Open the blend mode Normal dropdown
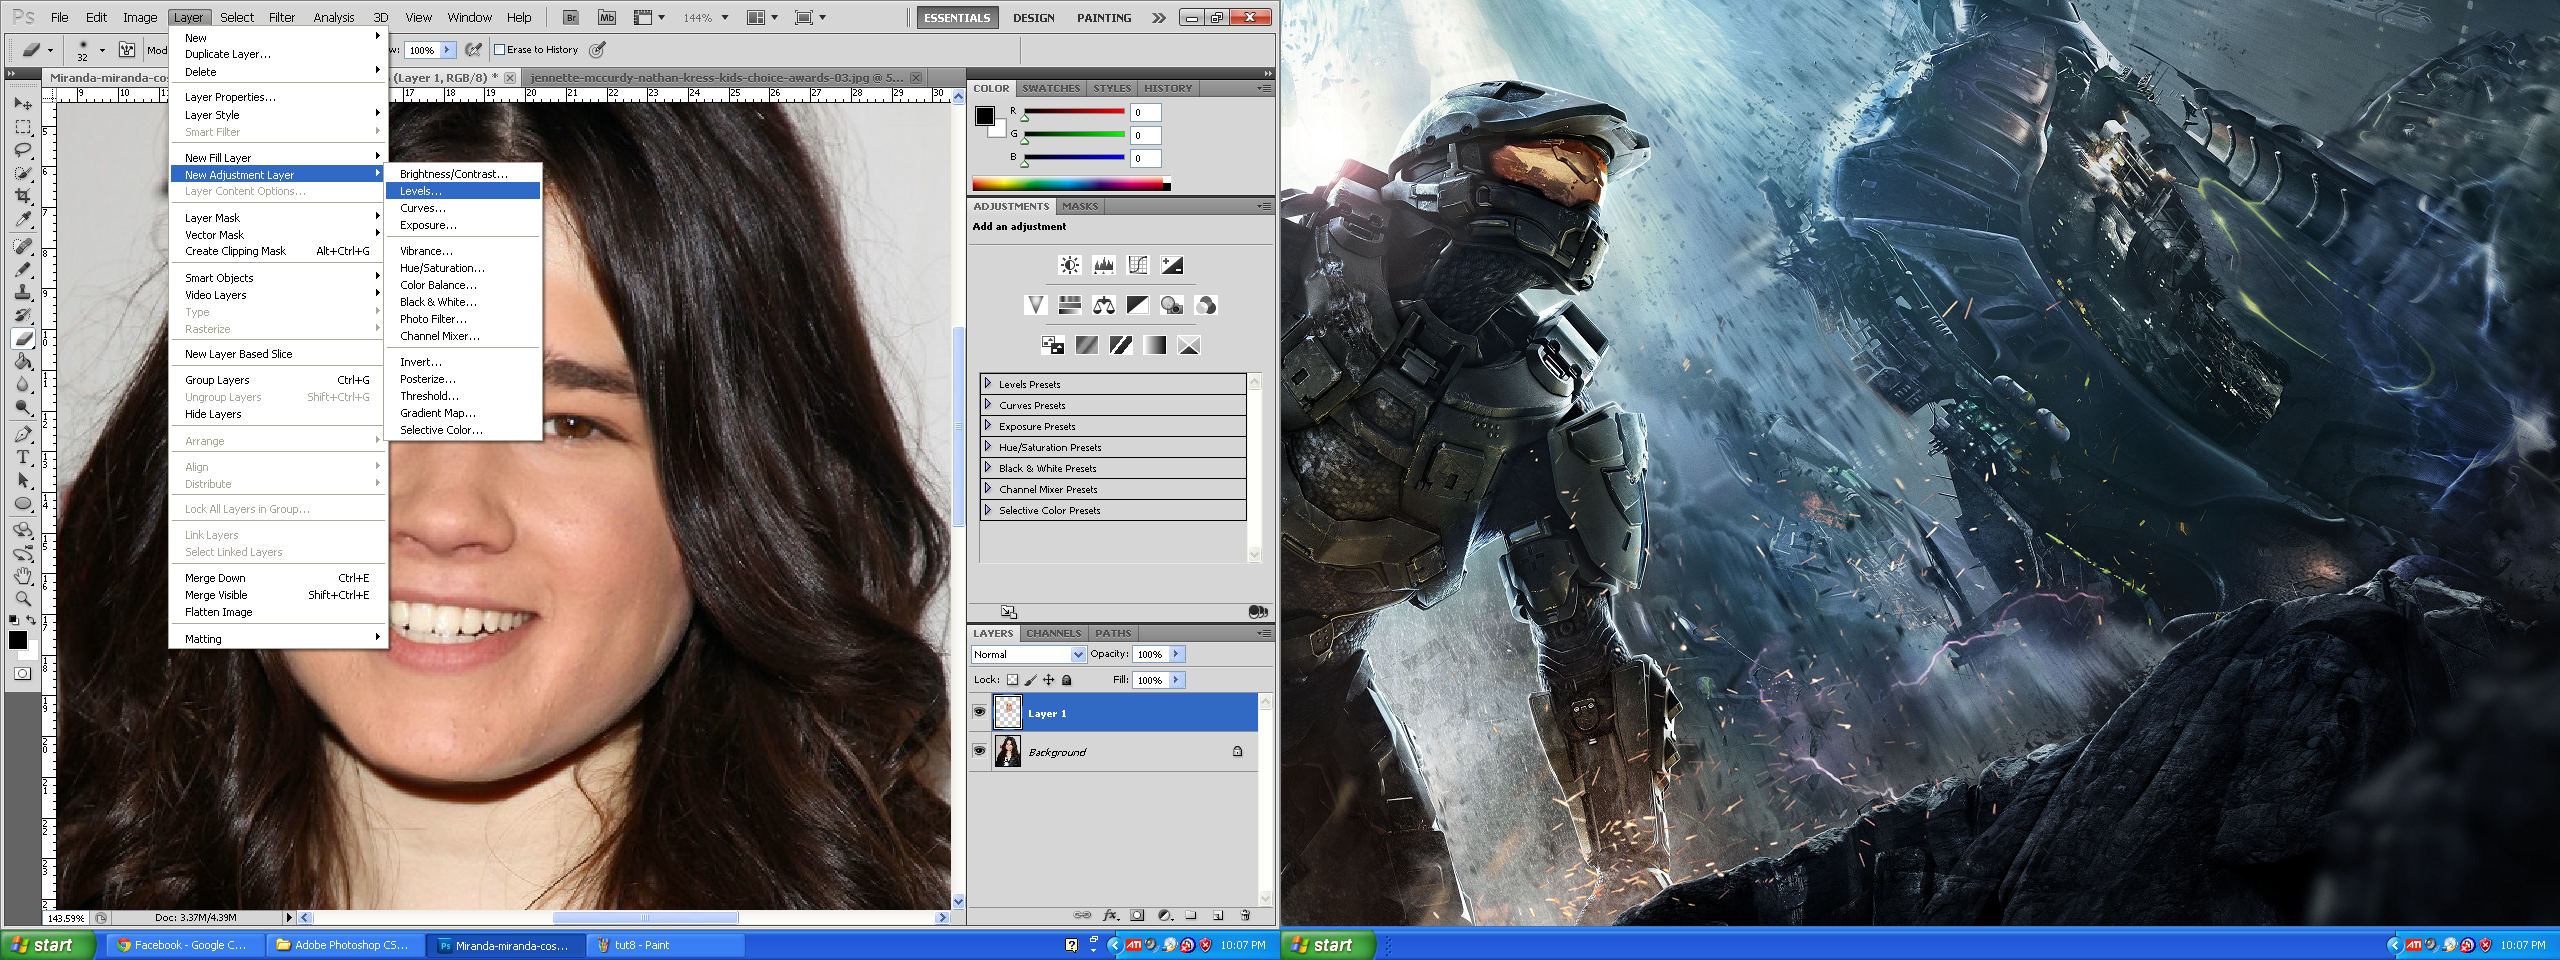 [x=1028, y=654]
